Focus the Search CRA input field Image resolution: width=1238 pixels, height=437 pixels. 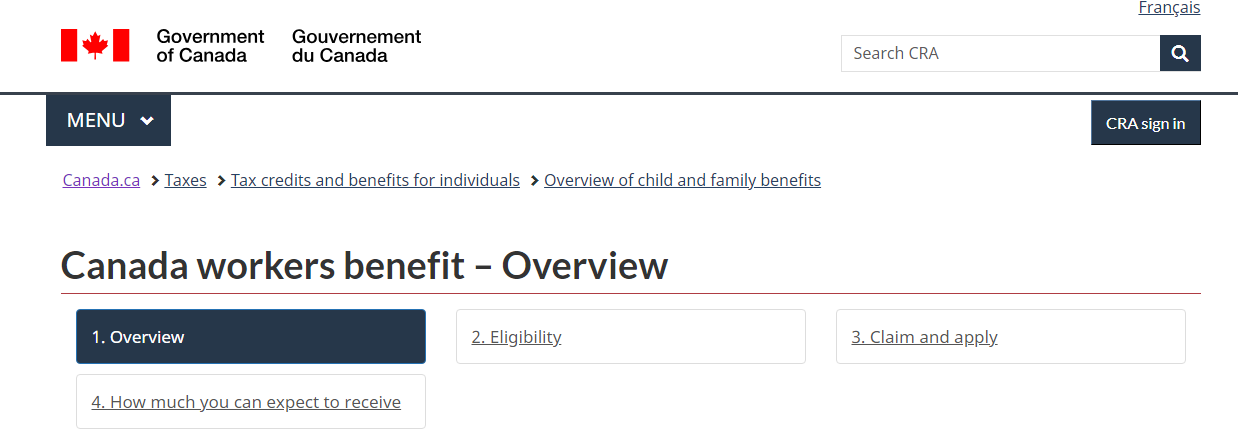tap(1000, 53)
